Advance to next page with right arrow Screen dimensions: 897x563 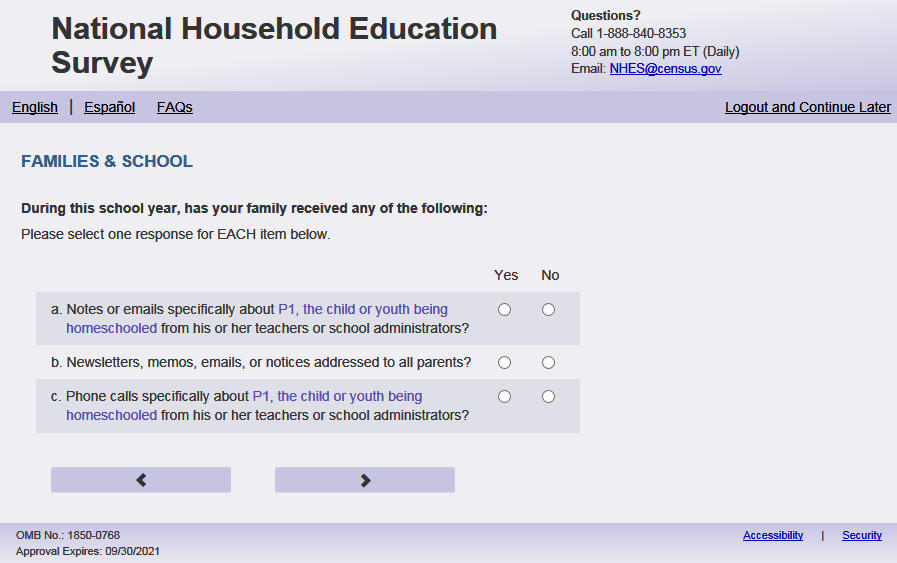pyautogui.click(x=365, y=480)
